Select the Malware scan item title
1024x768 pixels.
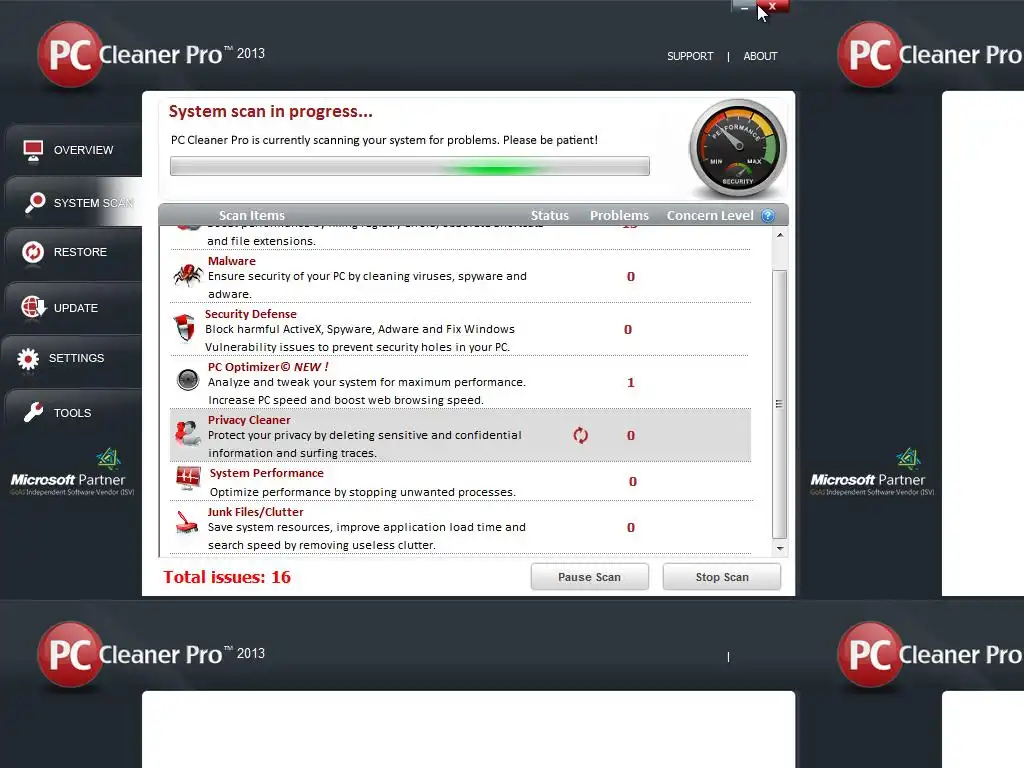[x=232, y=261]
